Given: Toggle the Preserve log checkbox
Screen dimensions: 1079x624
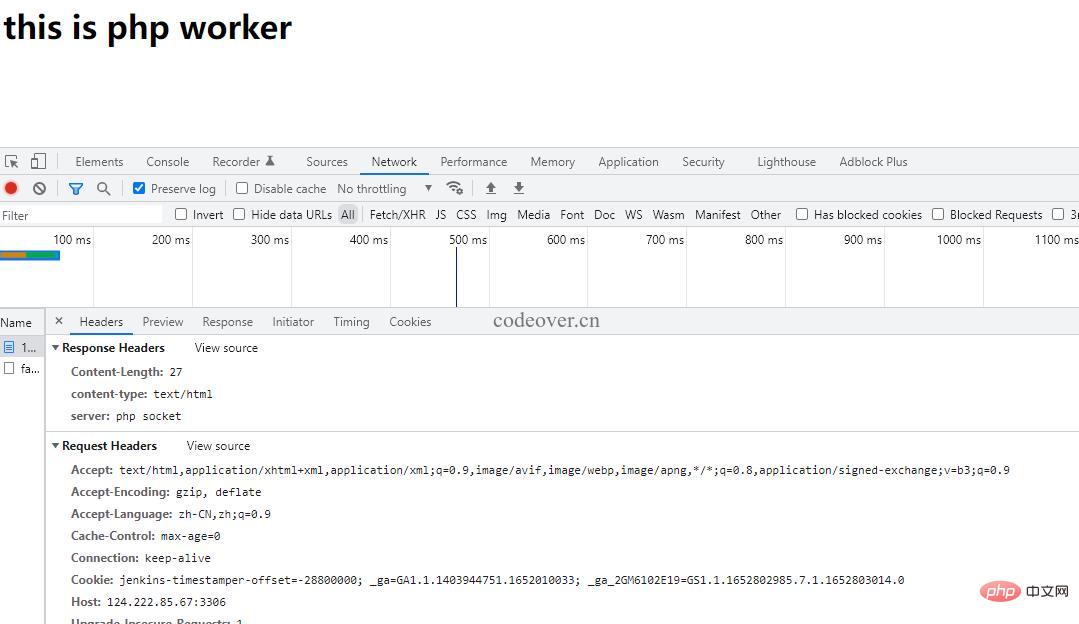Looking at the screenshot, I should tap(139, 188).
